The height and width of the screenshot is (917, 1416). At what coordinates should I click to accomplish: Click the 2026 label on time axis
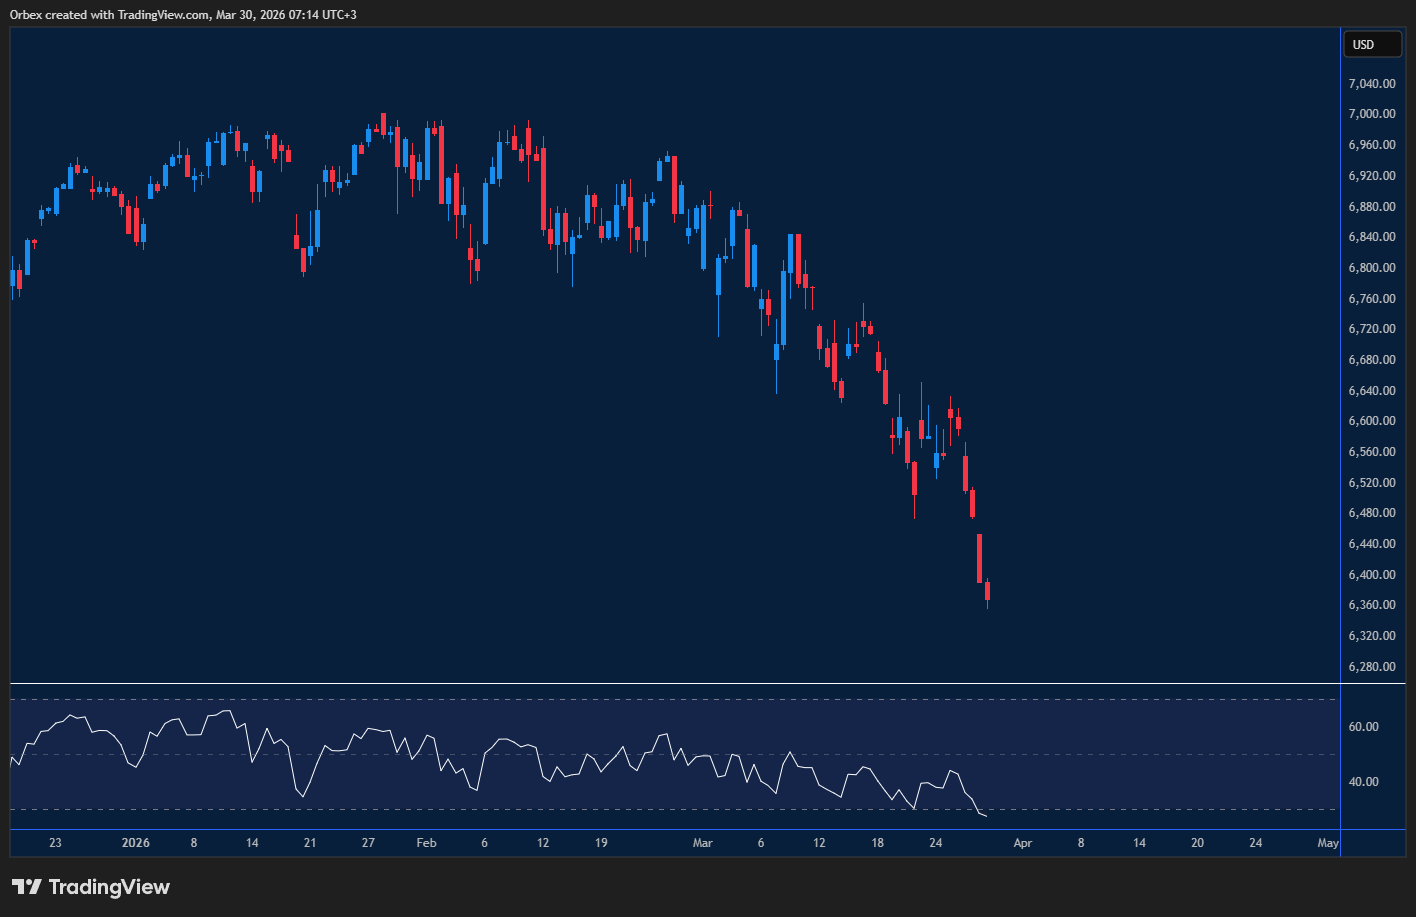tap(135, 843)
